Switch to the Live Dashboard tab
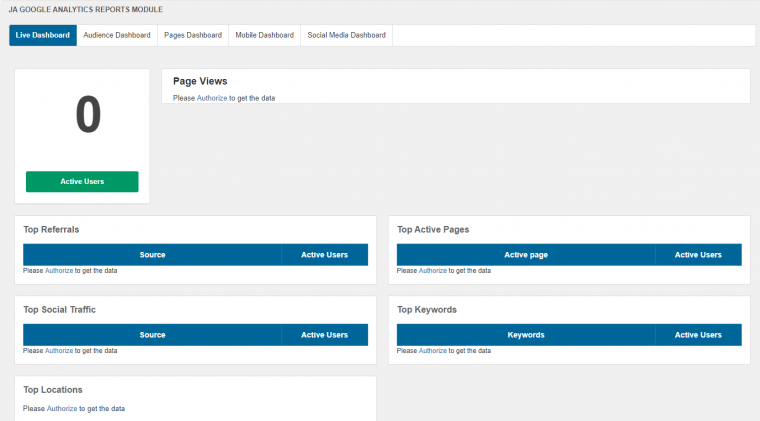 pos(43,35)
